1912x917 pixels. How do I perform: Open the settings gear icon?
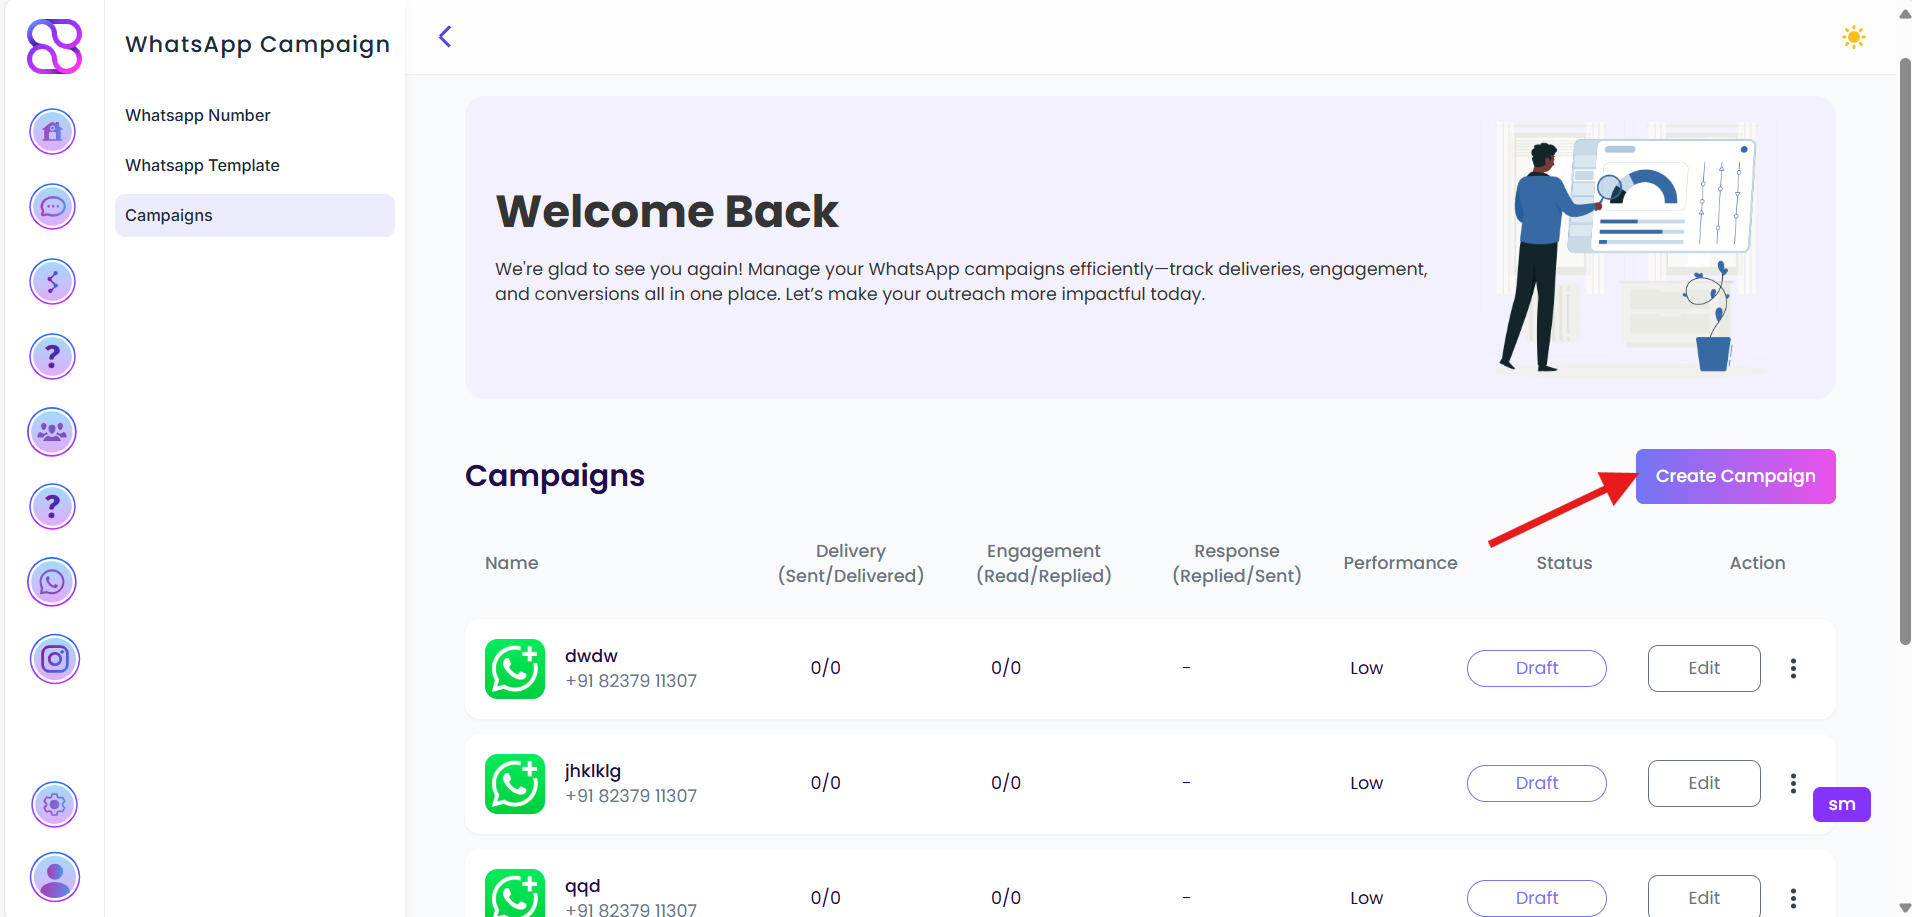tap(55, 804)
